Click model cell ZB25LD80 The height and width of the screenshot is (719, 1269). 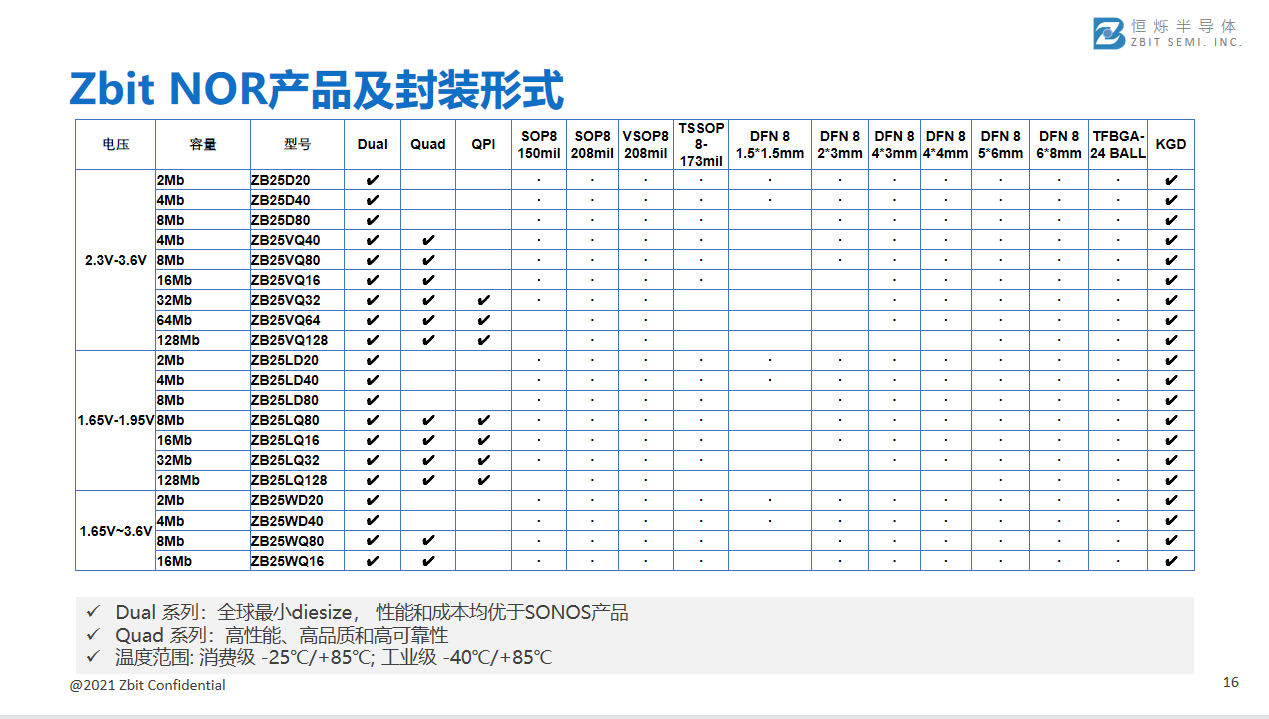point(298,400)
